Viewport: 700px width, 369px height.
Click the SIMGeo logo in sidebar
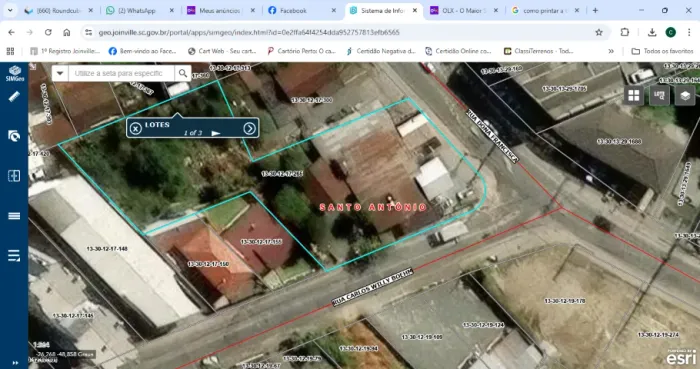pyautogui.click(x=14, y=73)
